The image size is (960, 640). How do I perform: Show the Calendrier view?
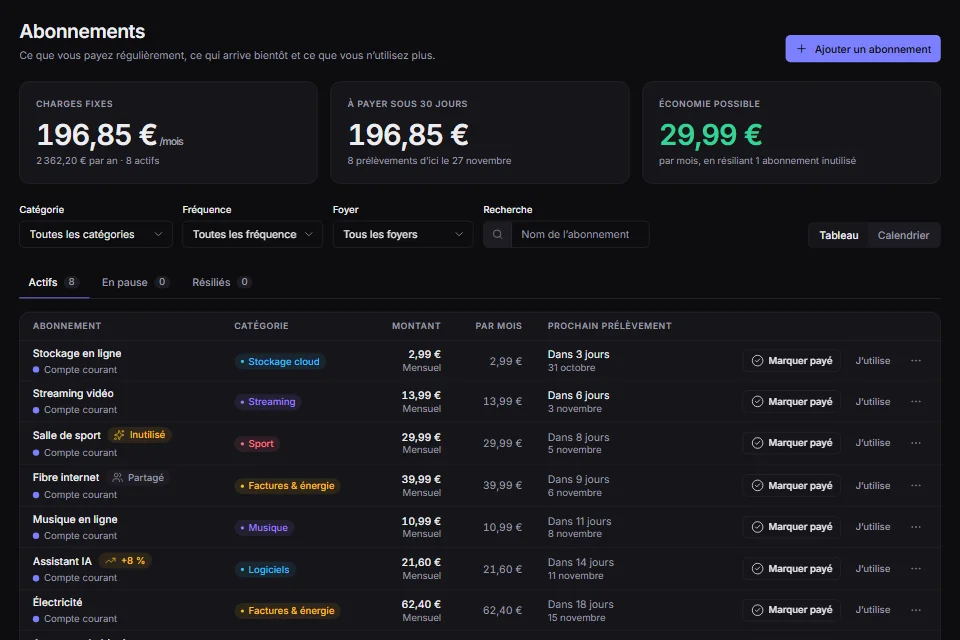click(903, 235)
